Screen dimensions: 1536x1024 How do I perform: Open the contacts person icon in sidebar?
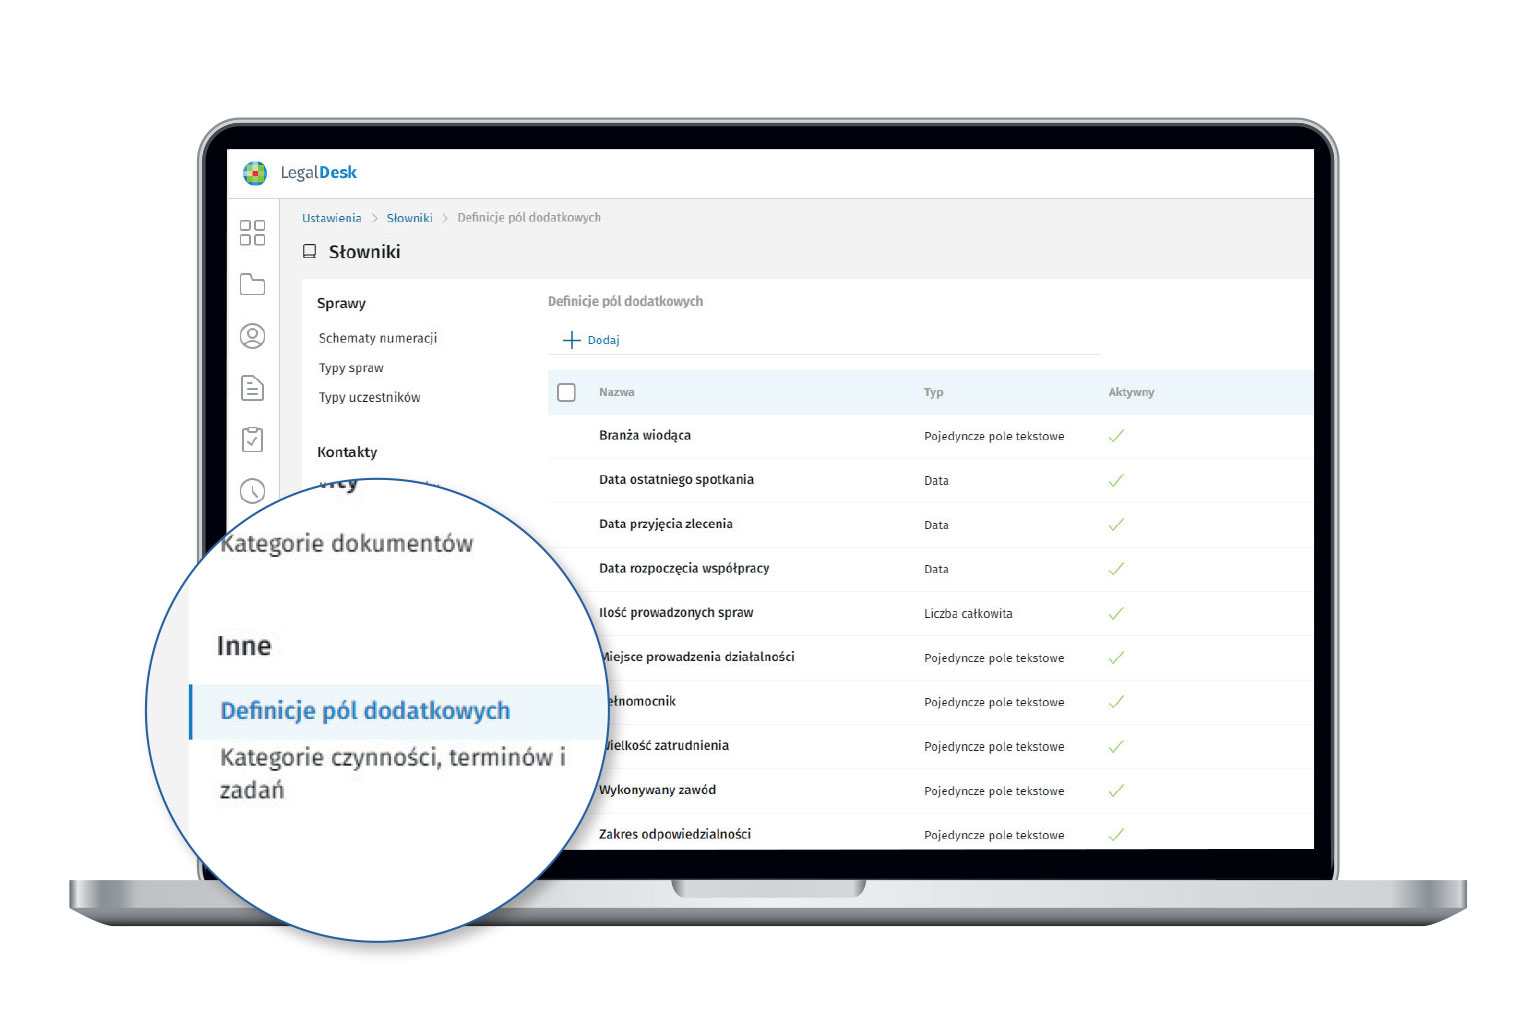point(252,336)
